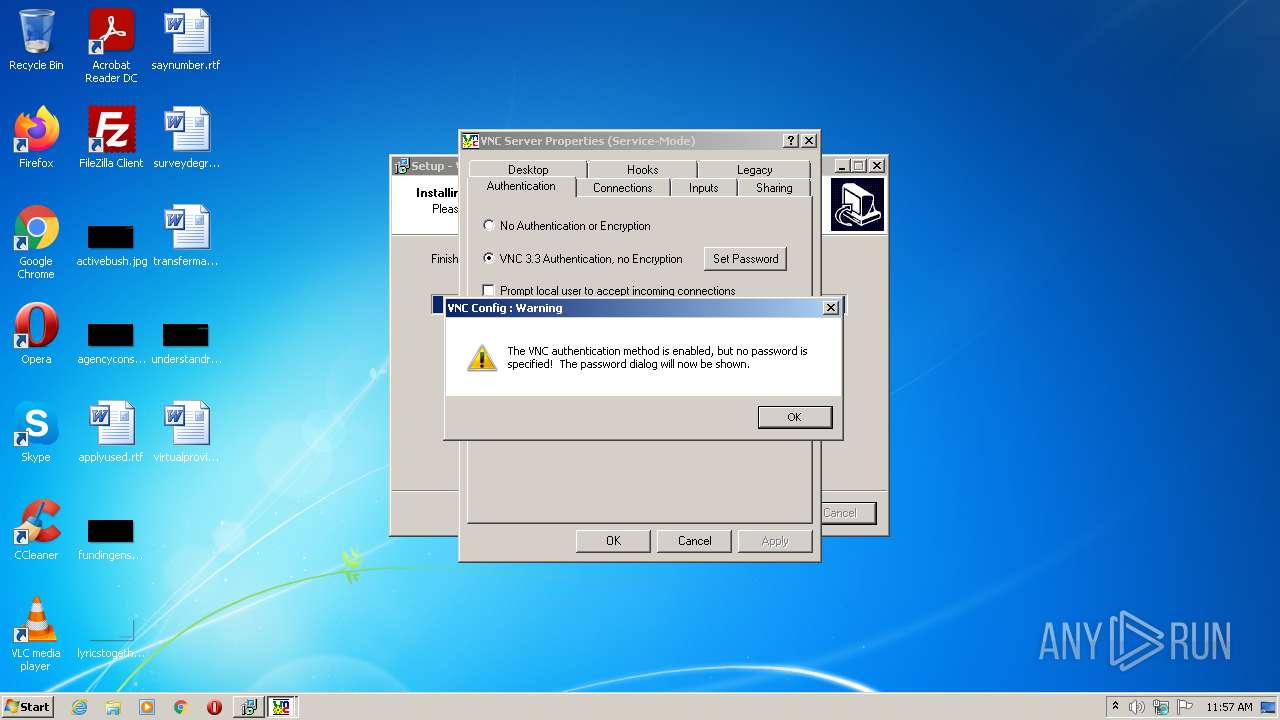Select the Acrobat Reader DC shortcut

point(111,46)
